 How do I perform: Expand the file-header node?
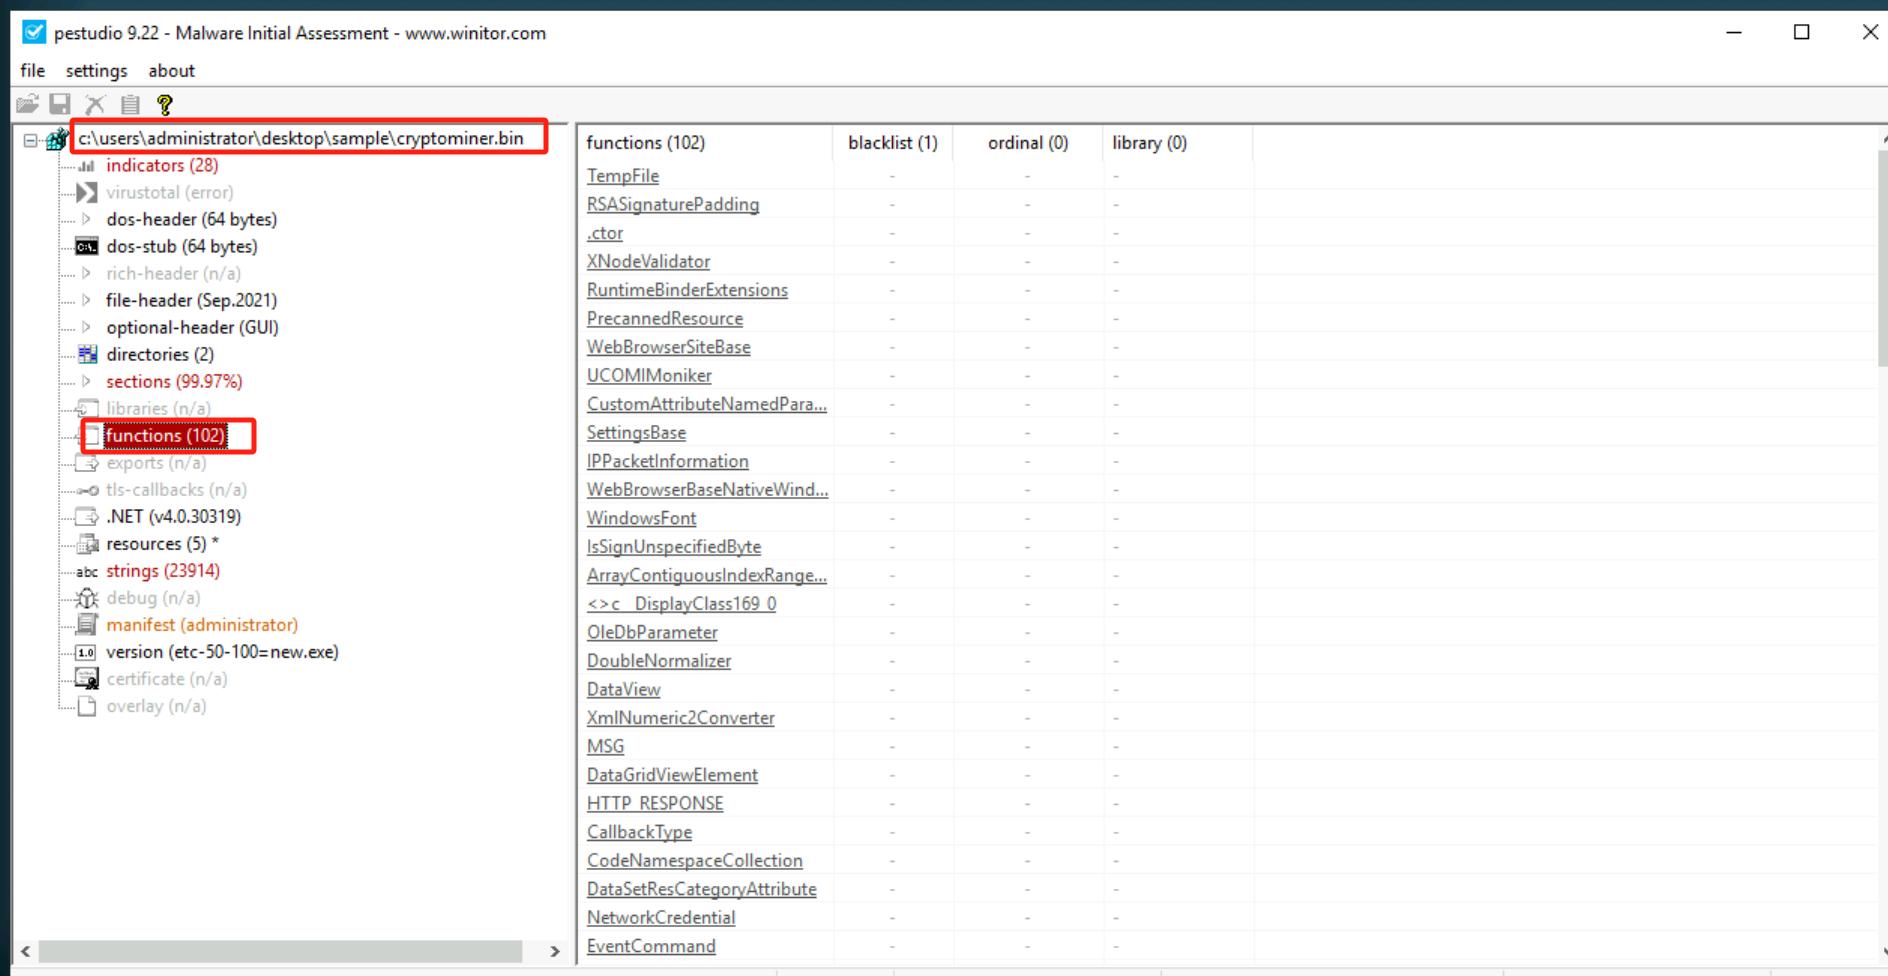click(87, 300)
